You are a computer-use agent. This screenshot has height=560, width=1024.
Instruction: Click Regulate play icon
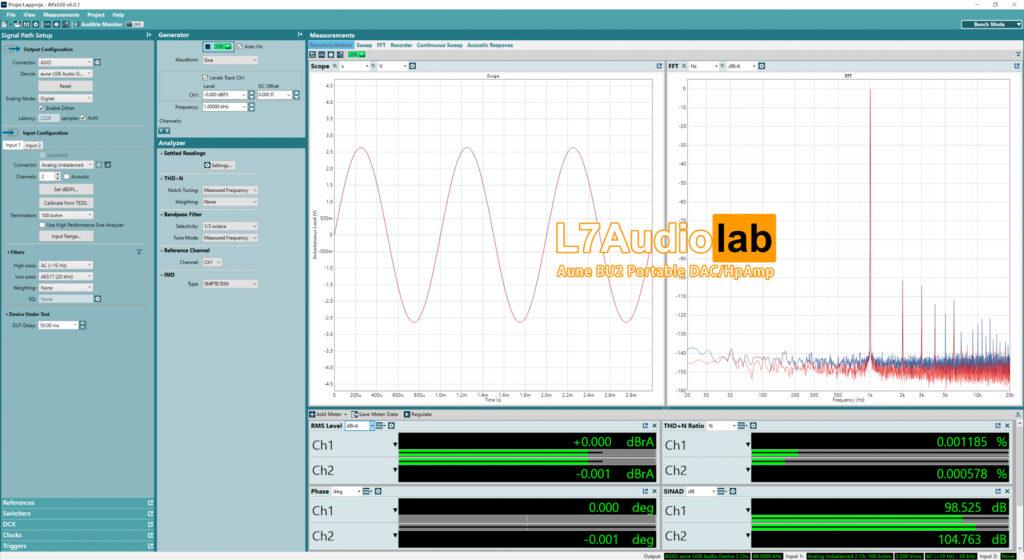point(407,414)
